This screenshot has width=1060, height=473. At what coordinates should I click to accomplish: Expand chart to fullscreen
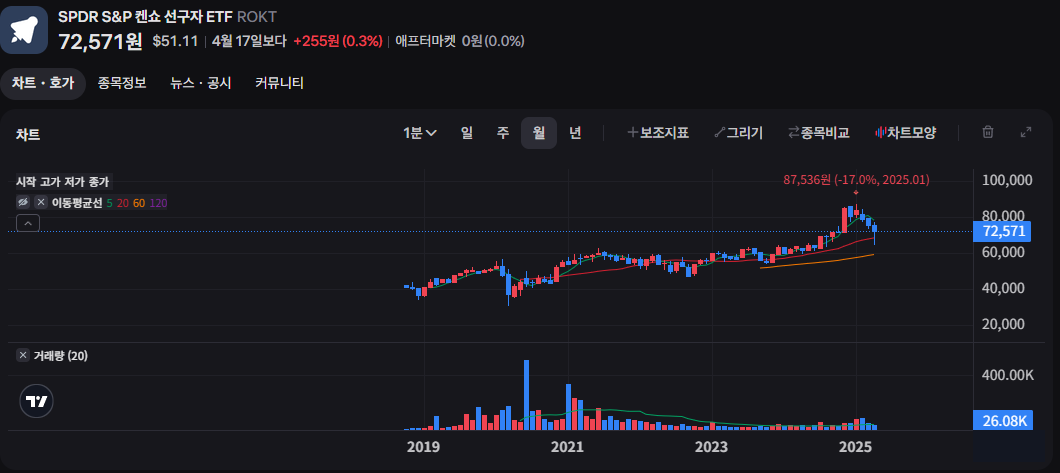1026,132
